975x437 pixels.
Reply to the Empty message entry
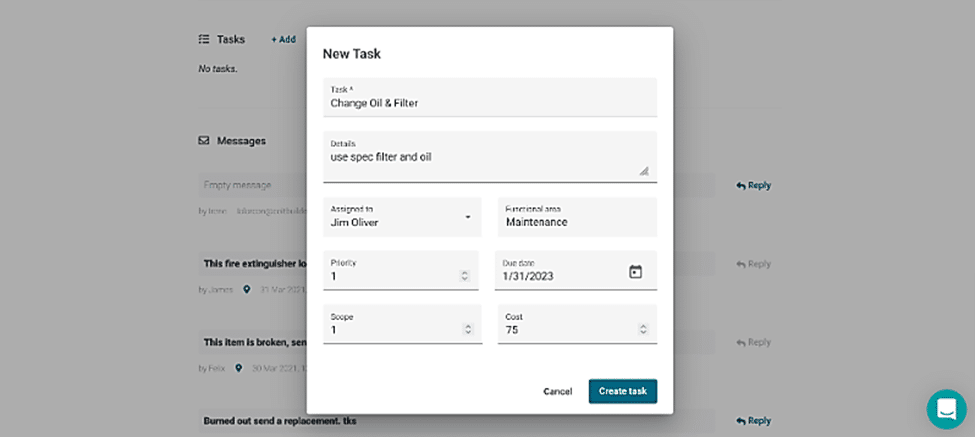pyautogui.click(x=753, y=185)
